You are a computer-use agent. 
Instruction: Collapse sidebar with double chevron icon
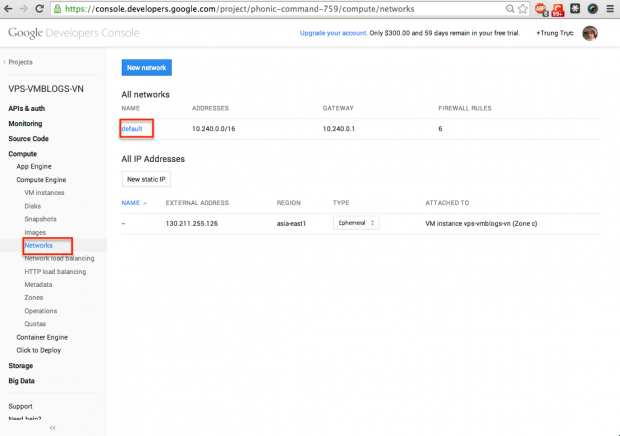click(52, 428)
